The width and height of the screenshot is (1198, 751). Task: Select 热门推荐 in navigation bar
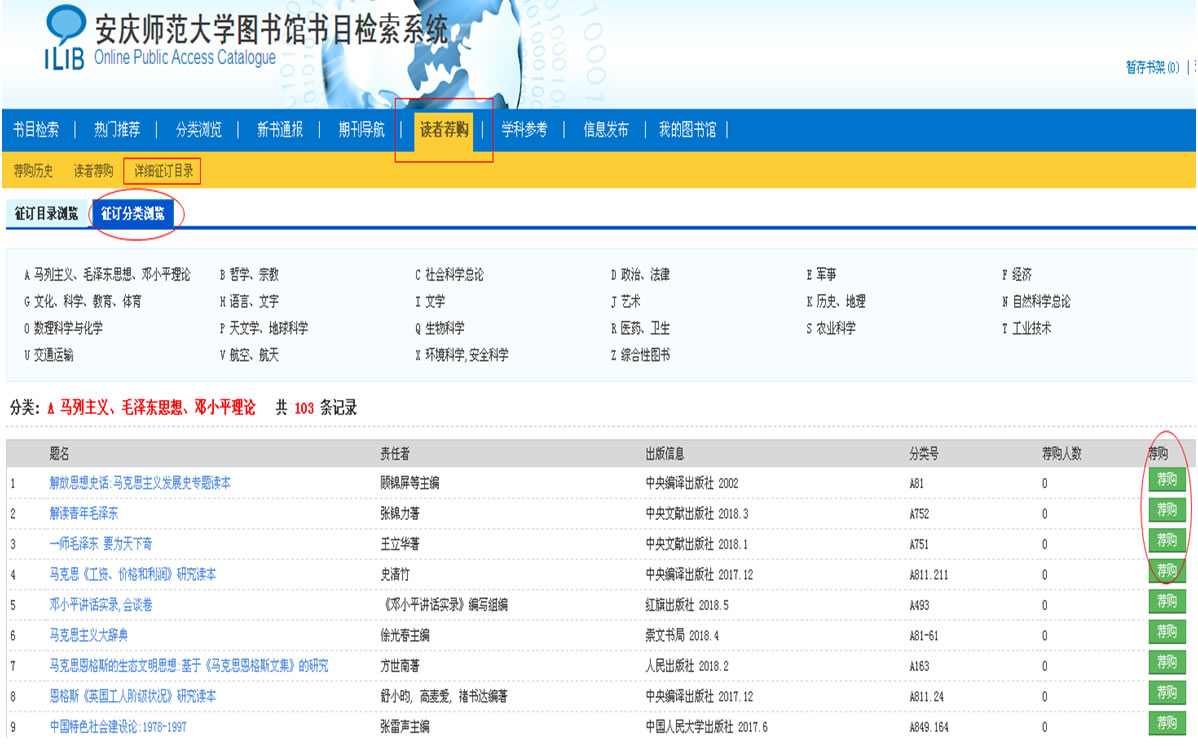(117, 129)
